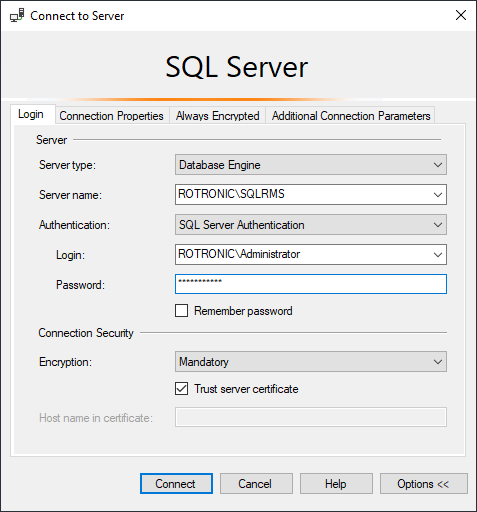Close the Connect to Server dialog
The width and height of the screenshot is (477, 512).
(461, 15)
